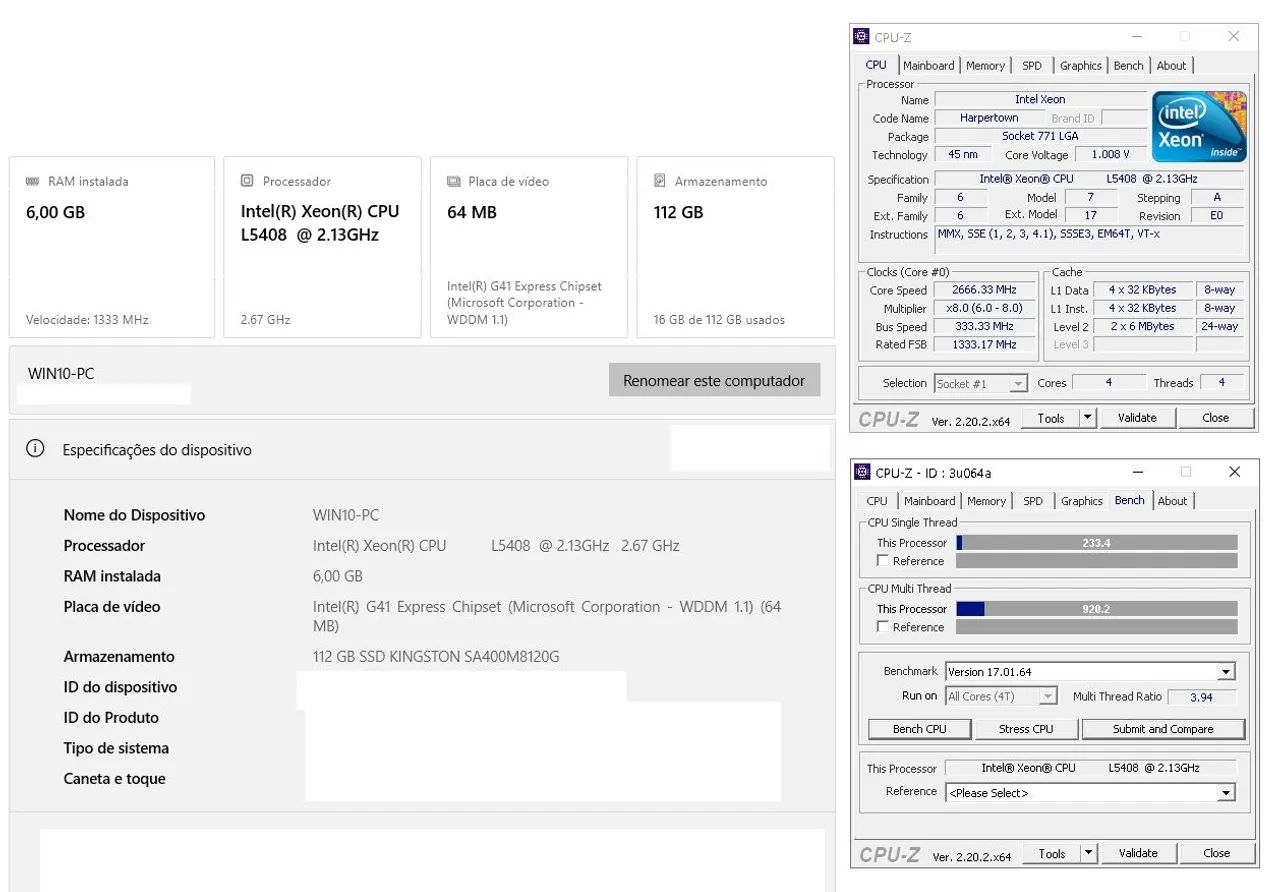This screenshot has width=1280, height=892.
Task: Click the Stress CPU button
Action: coord(1026,729)
